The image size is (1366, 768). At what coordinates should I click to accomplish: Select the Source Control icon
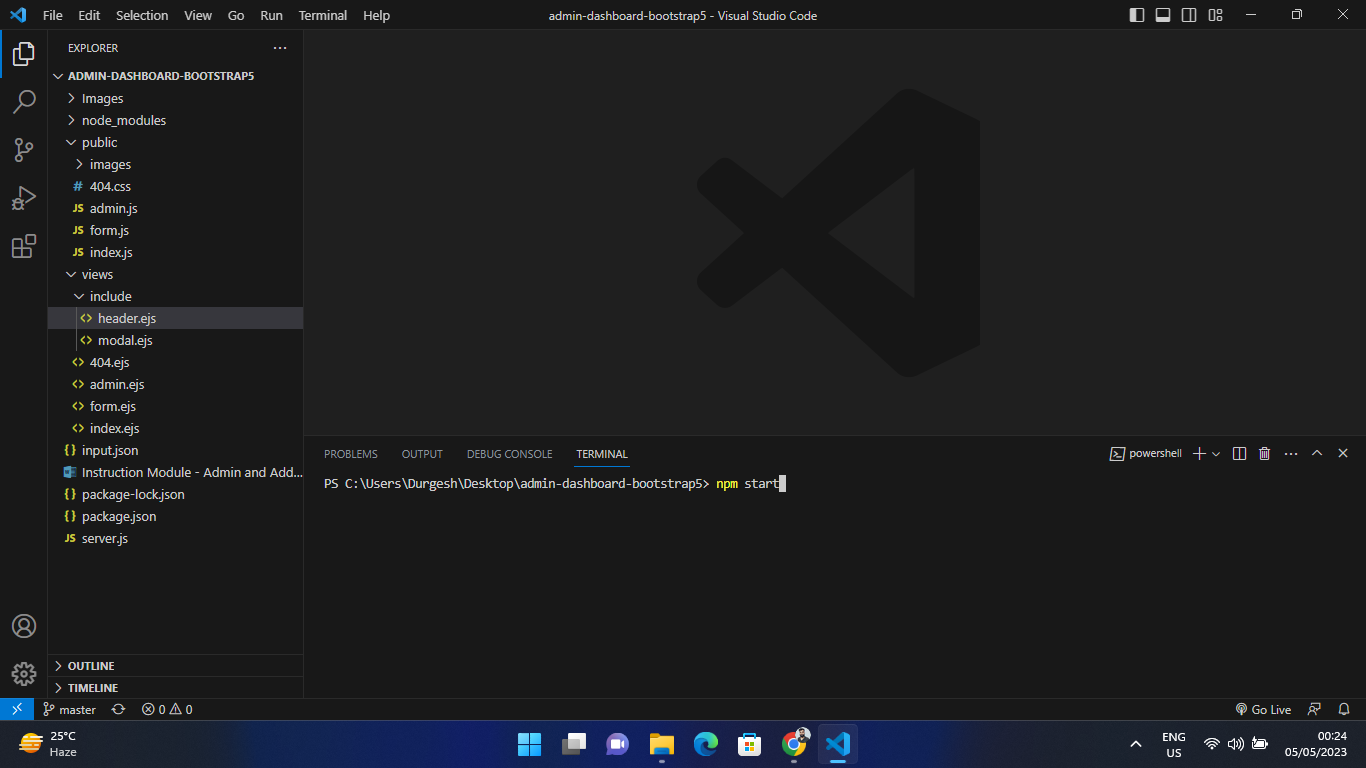click(24, 149)
